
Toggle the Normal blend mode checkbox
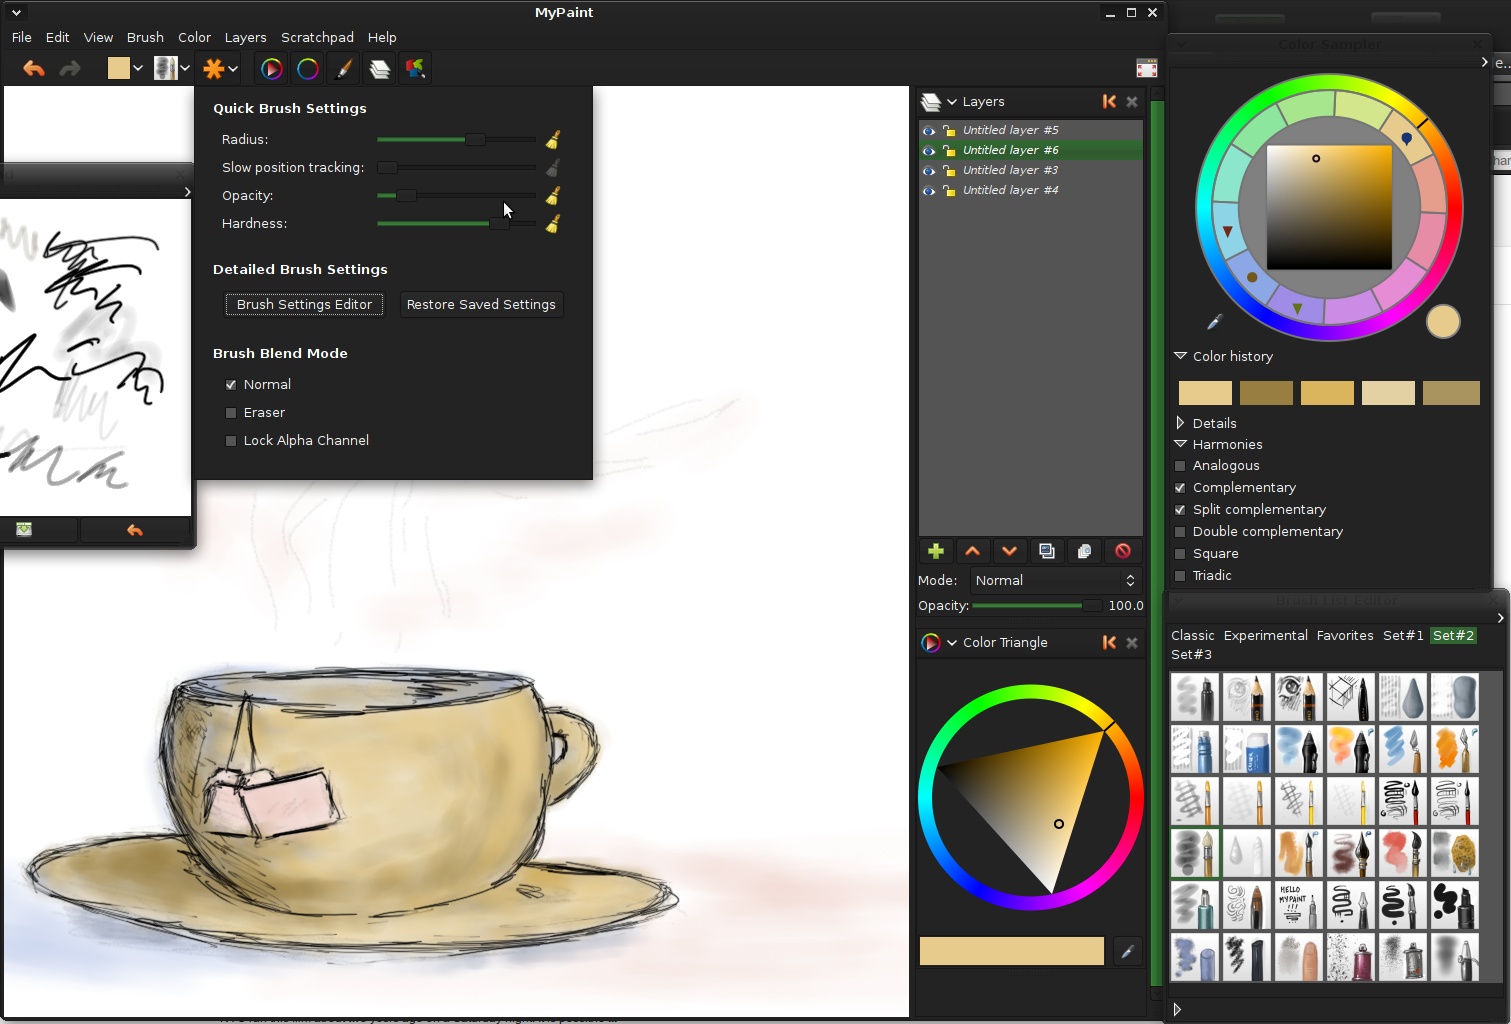coord(231,385)
